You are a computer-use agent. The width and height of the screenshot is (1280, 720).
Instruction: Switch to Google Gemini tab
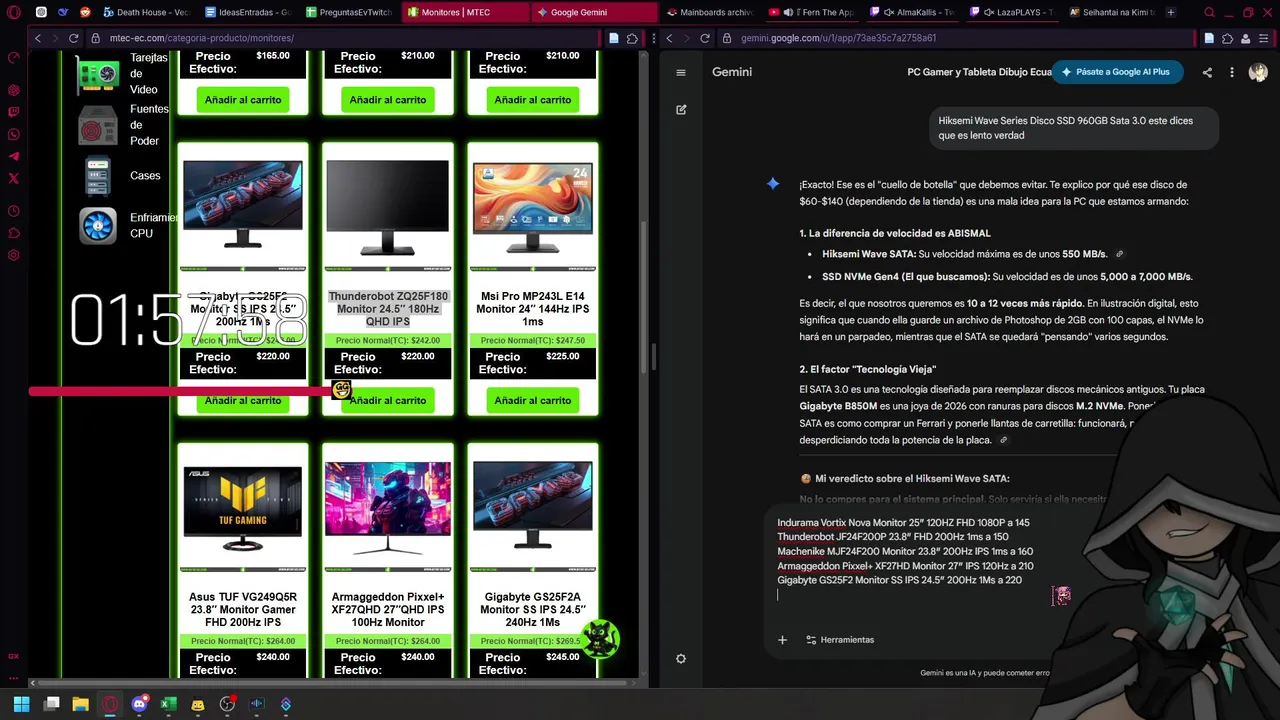point(594,12)
